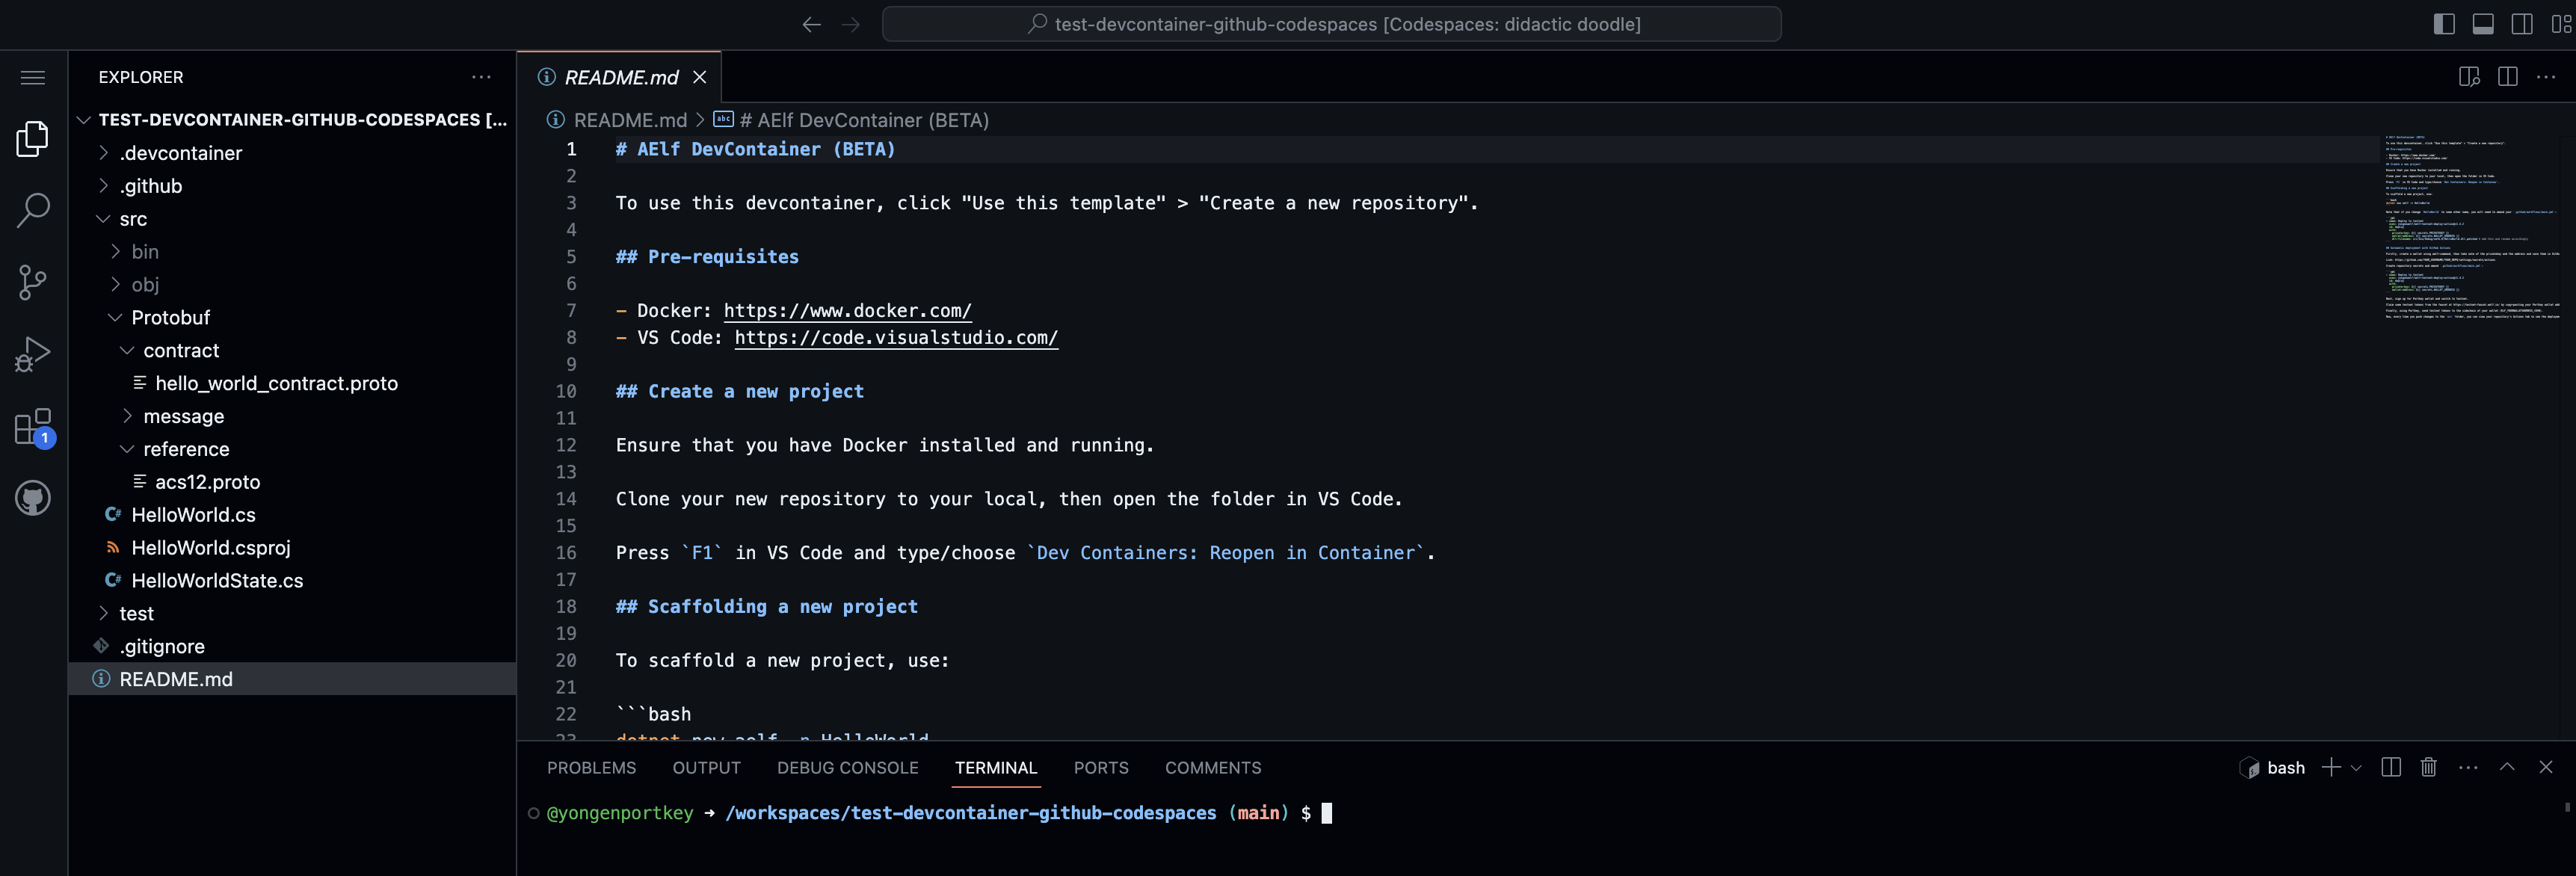
Task: Open Customize Layout icon
Action: point(2561,24)
